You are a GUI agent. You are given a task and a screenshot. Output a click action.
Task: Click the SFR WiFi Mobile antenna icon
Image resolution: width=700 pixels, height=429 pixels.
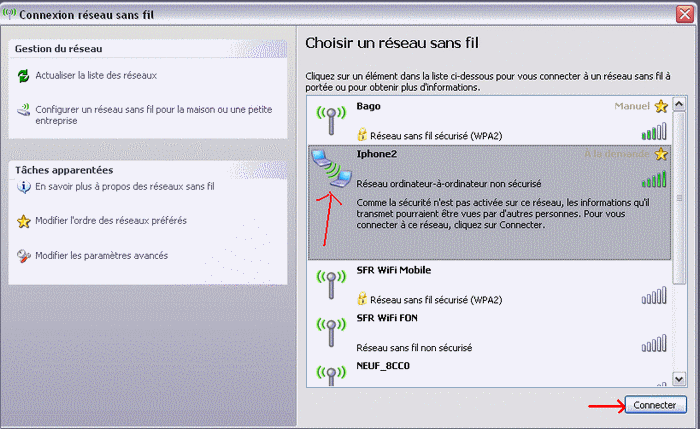(331, 285)
